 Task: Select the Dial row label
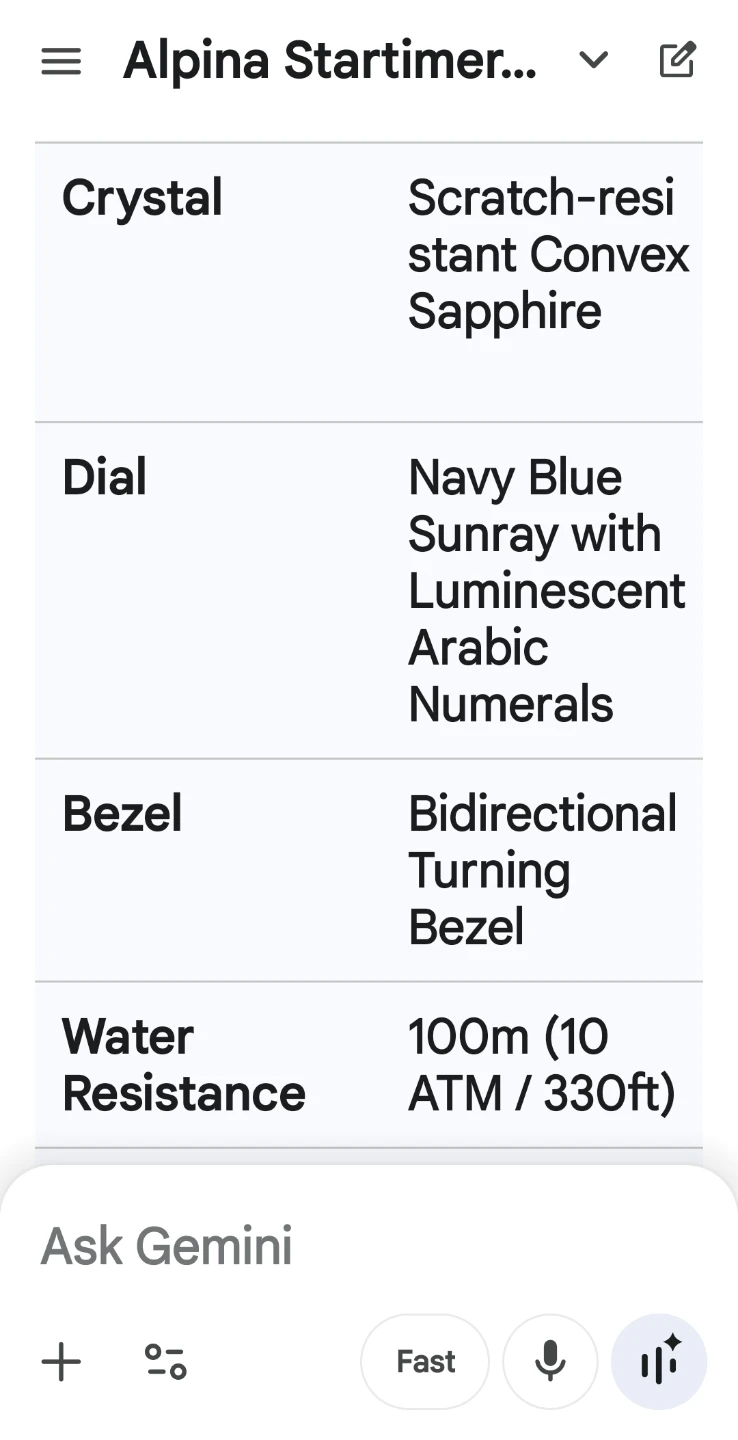[x=104, y=477]
